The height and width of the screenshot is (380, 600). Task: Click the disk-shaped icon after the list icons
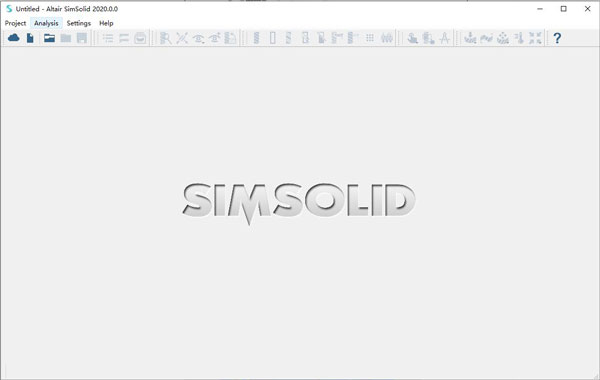(x=140, y=38)
